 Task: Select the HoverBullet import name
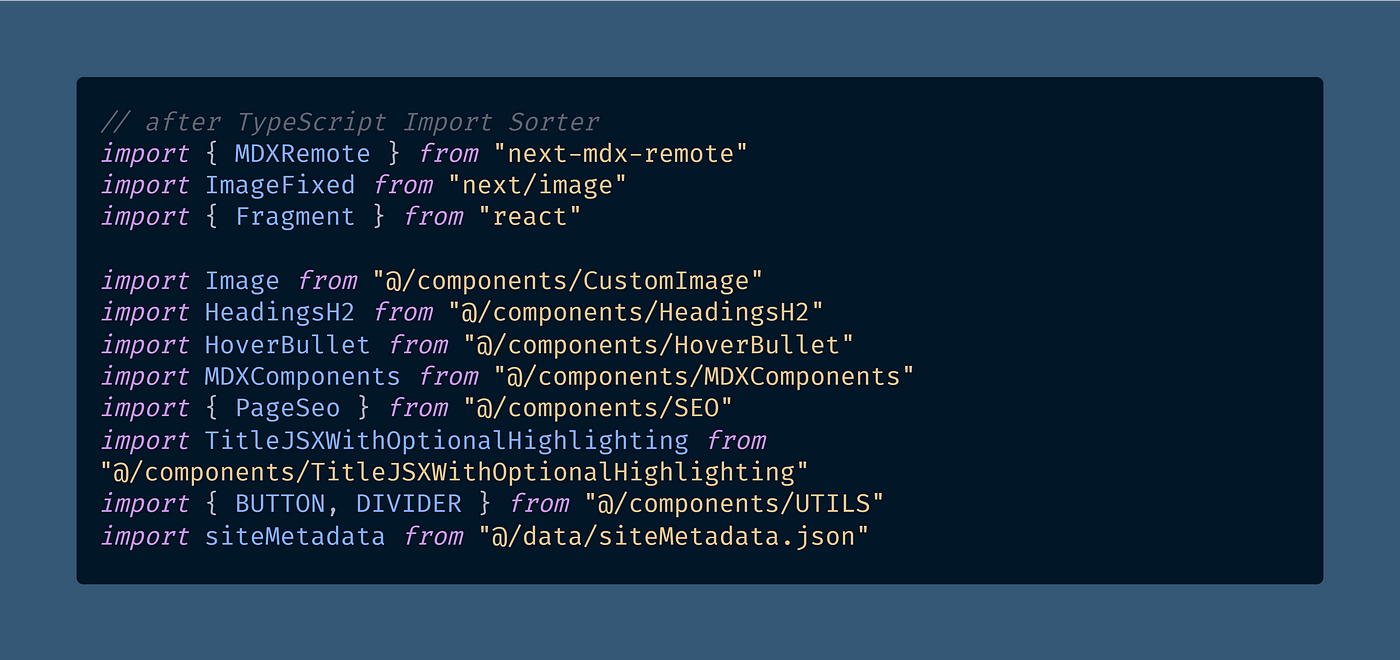(x=287, y=345)
